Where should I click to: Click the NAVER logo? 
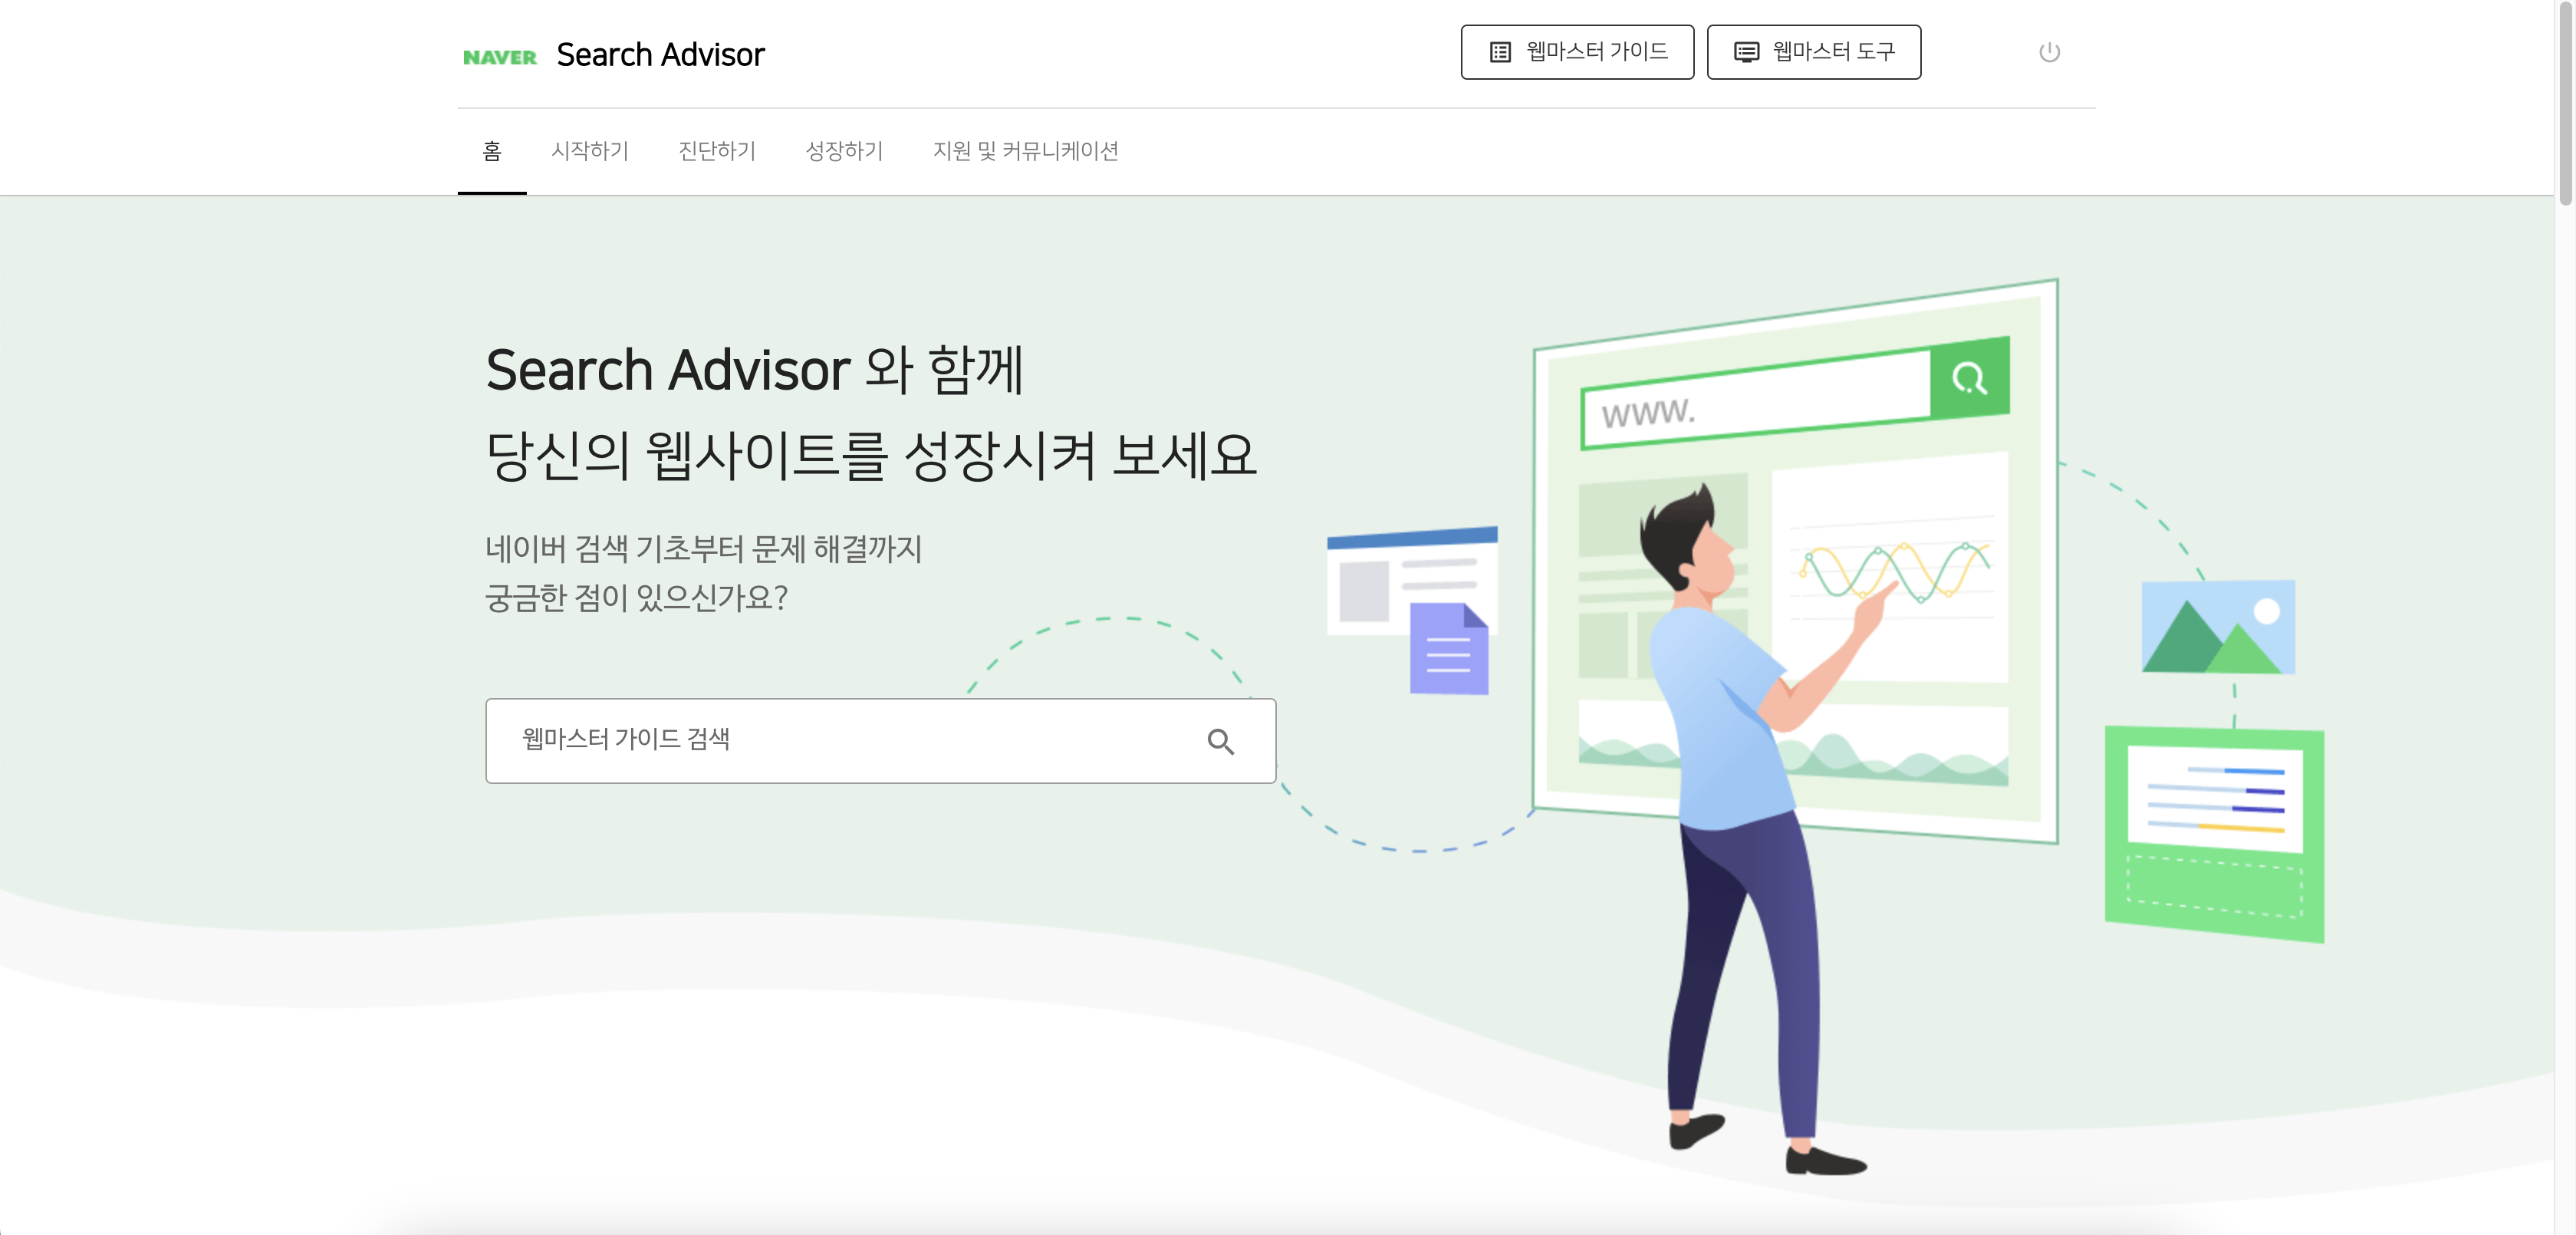click(499, 57)
